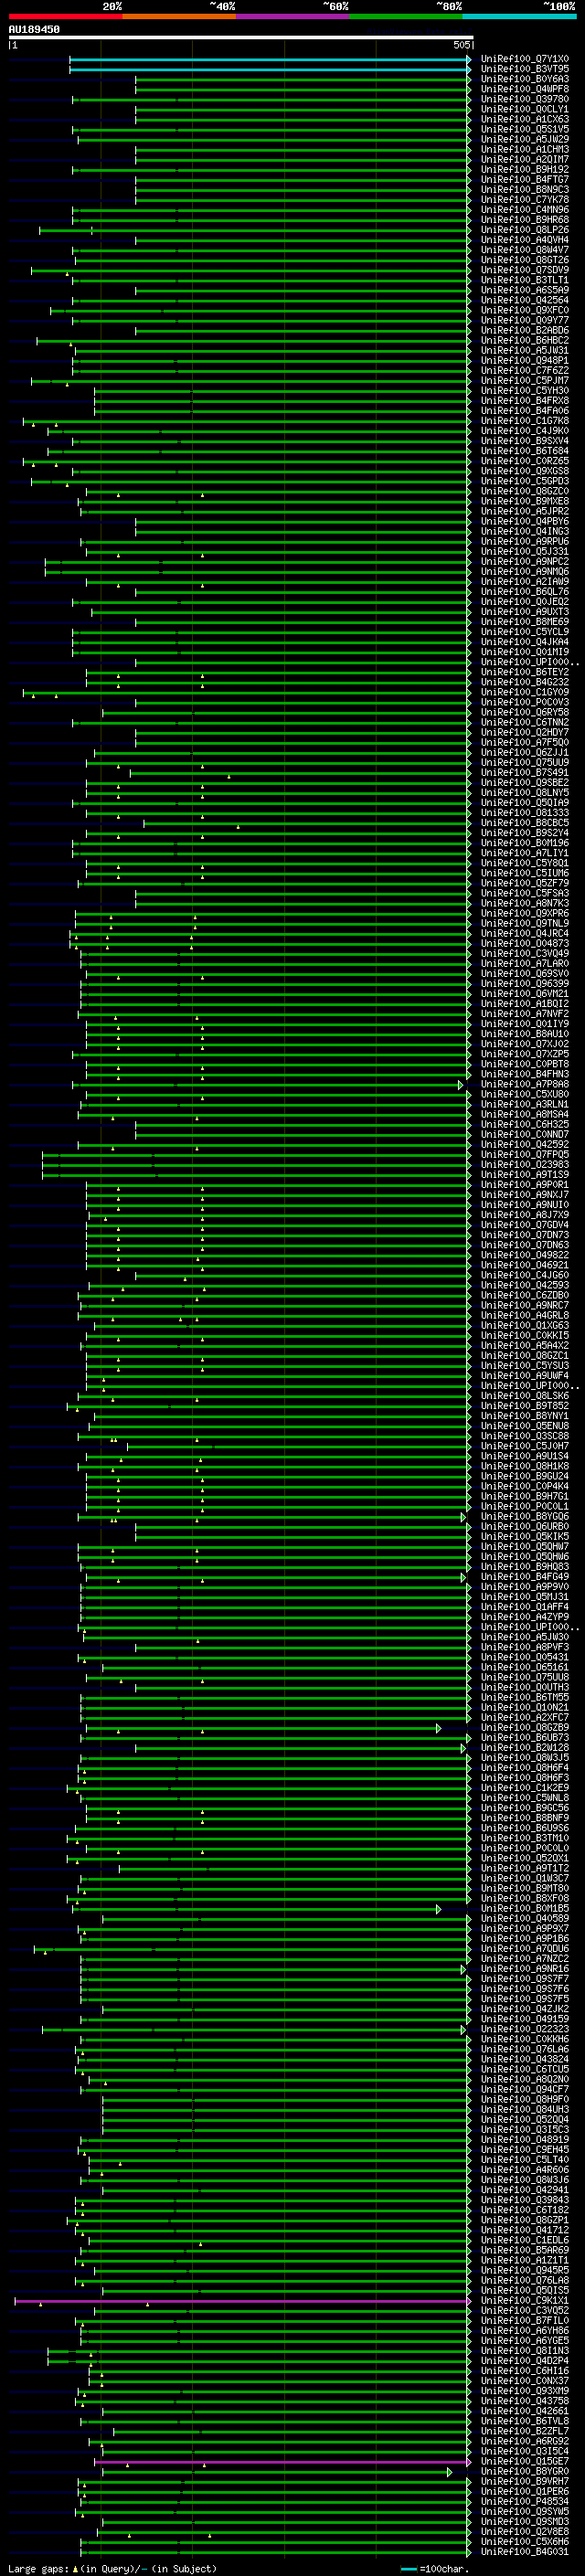Select hit label UniRef100_B0M196
Image resolution: width=585 pixels, height=2576 pixels.
(x=525, y=843)
